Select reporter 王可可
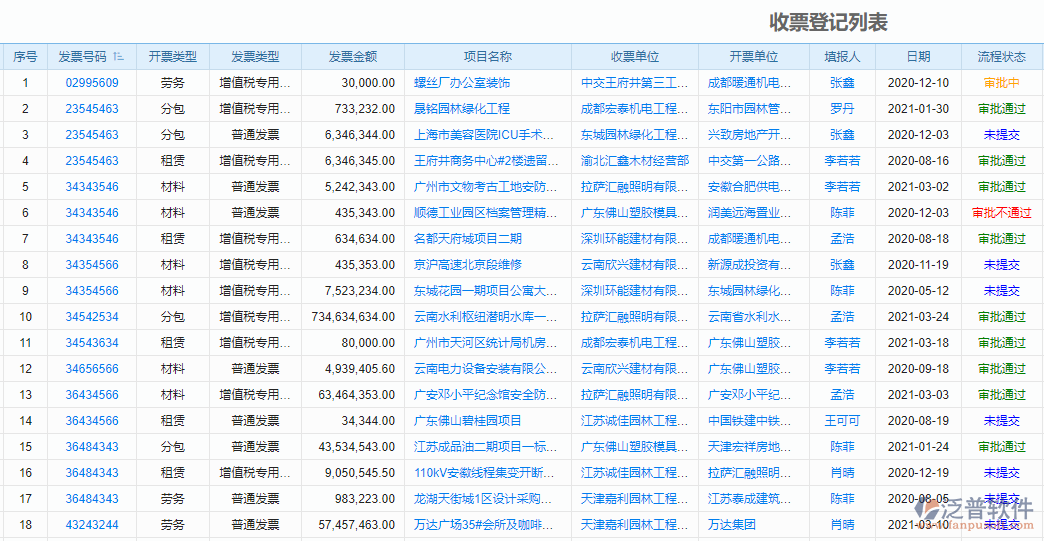 (842, 421)
